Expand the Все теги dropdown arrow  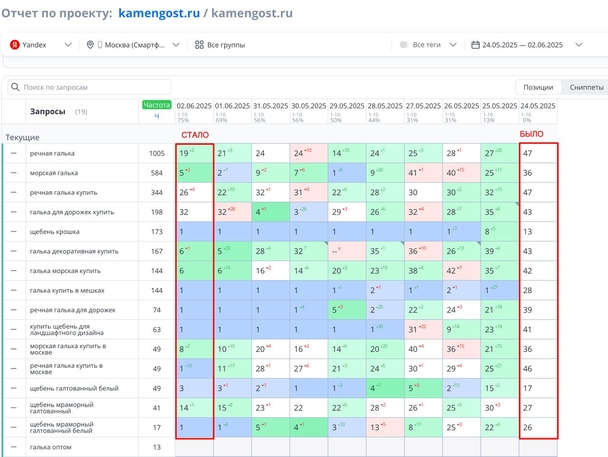[x=453, y=45]
